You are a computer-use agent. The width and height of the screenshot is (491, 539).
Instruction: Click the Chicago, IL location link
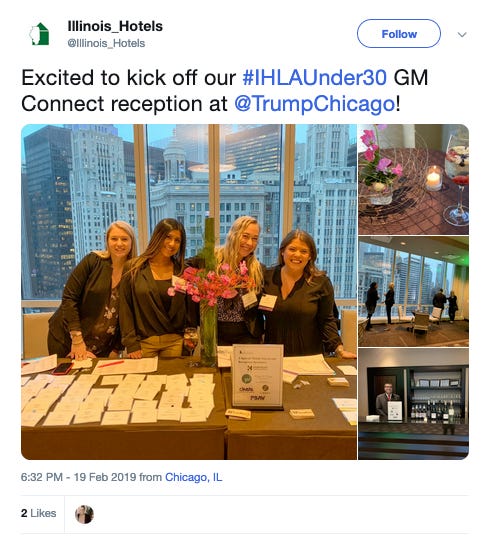click(x=194, y=477)
